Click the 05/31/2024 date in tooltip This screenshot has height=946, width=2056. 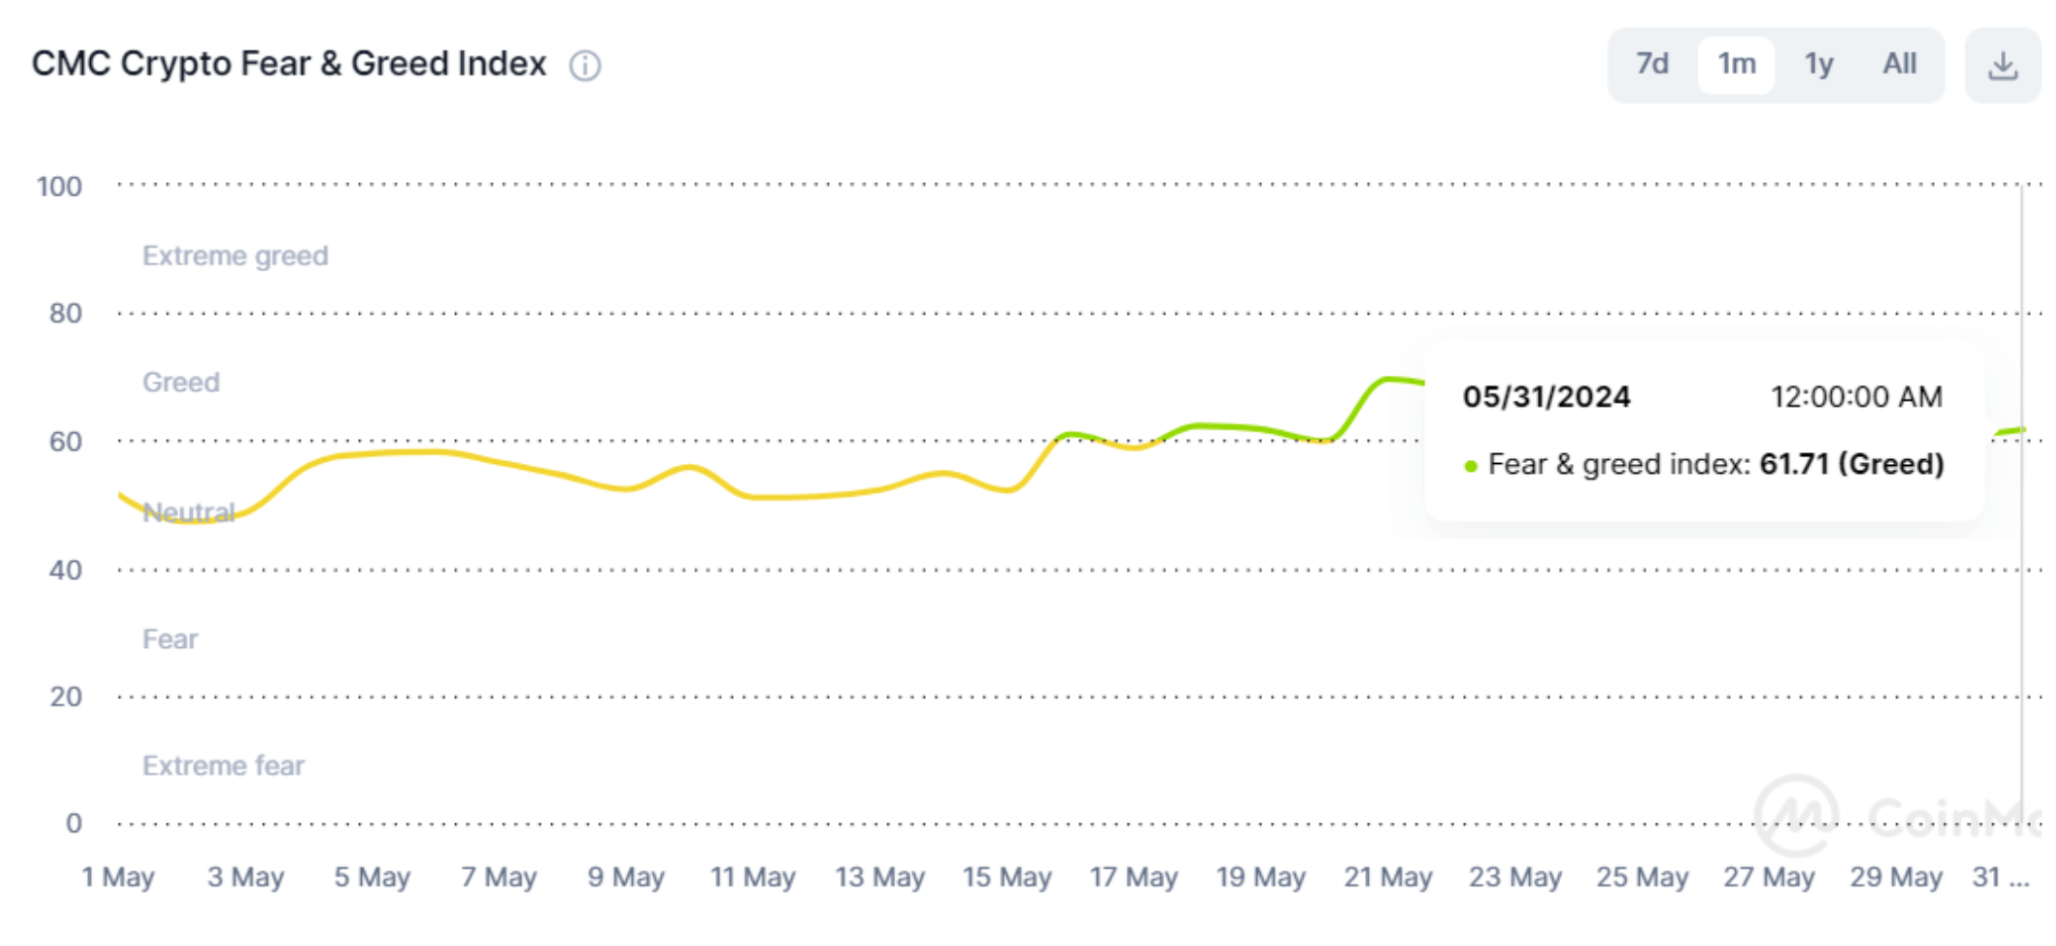tap(1546, 397)
